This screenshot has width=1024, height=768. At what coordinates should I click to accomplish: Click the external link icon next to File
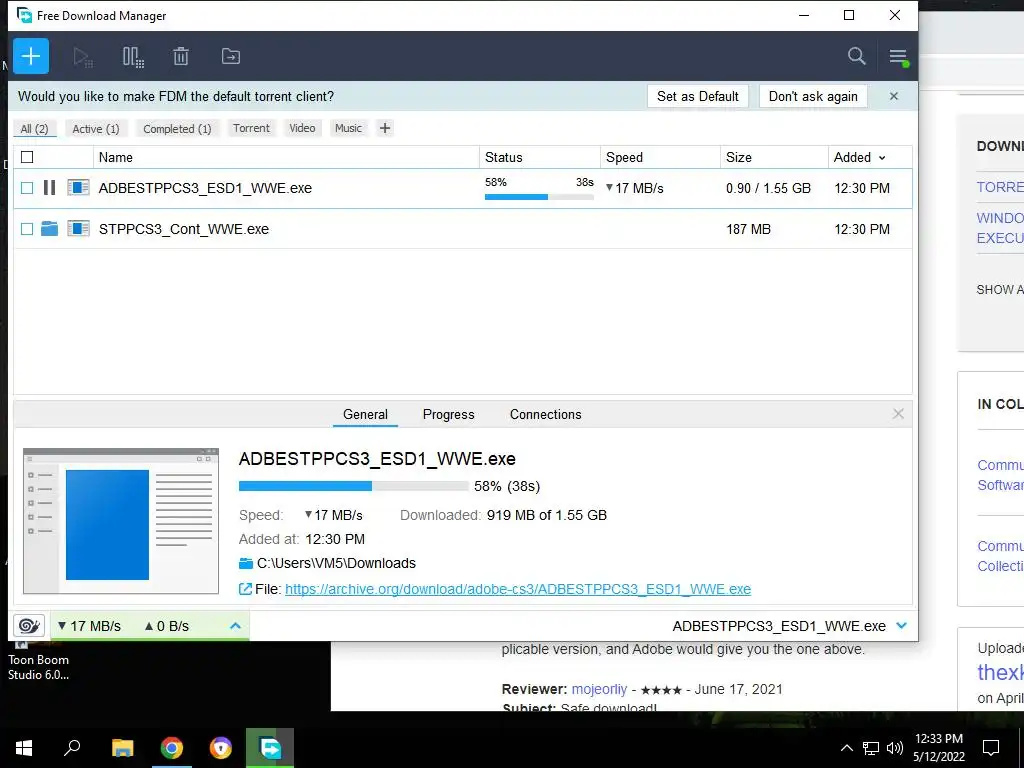coord(245,589)
